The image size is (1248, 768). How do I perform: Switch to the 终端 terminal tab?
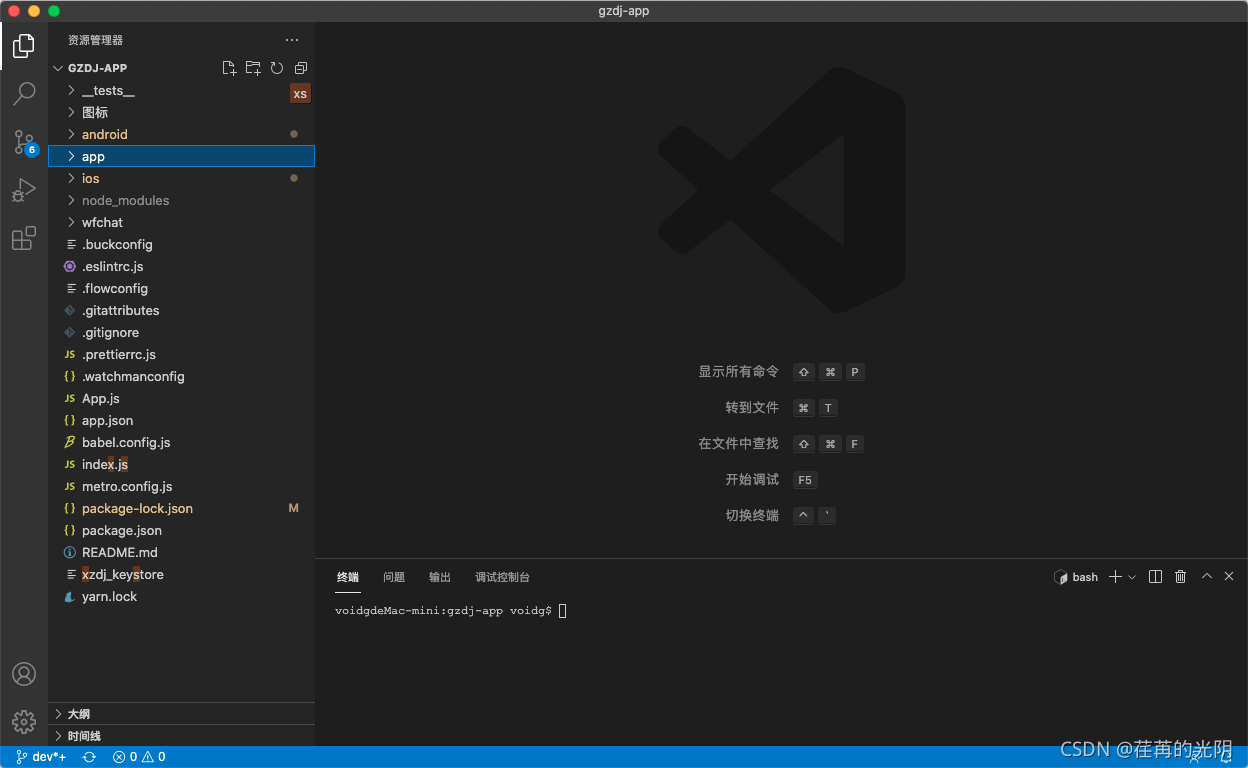coord(348,577)
